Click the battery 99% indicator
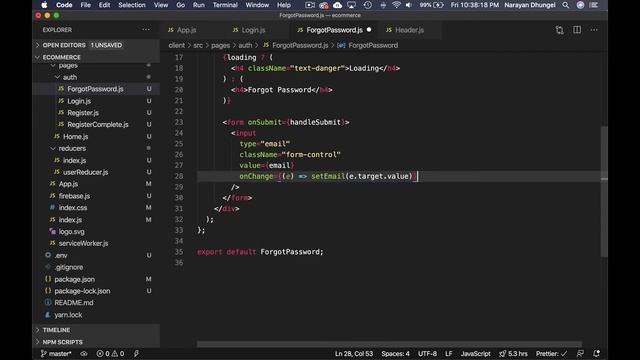 click(x=431, y=5)
